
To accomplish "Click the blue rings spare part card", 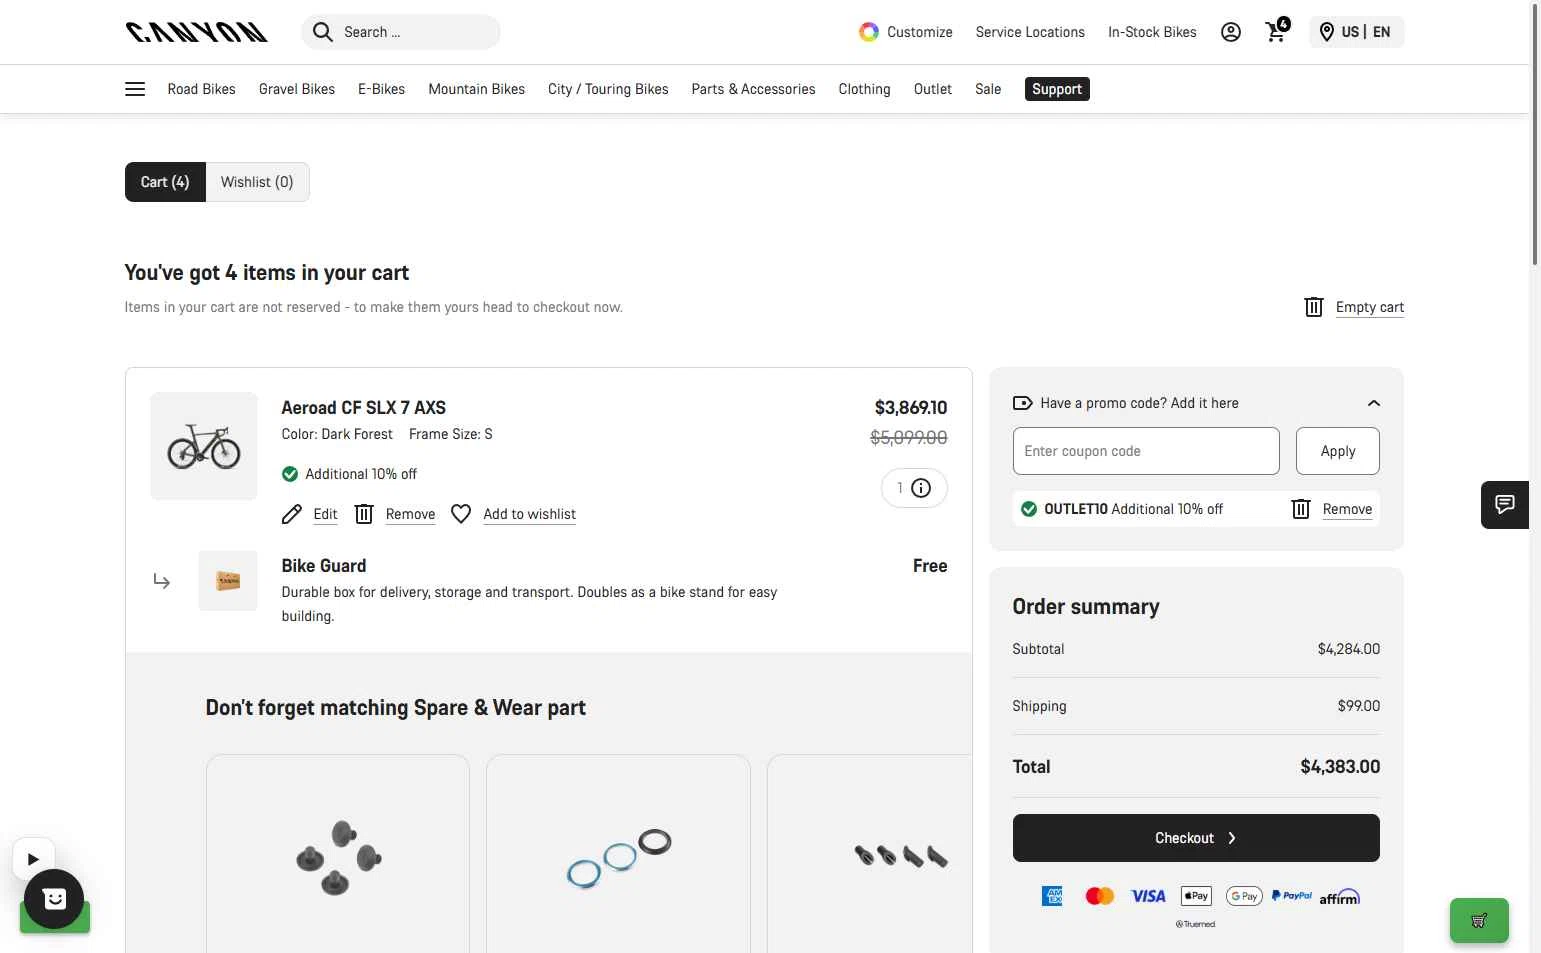I will click(618, 855).
